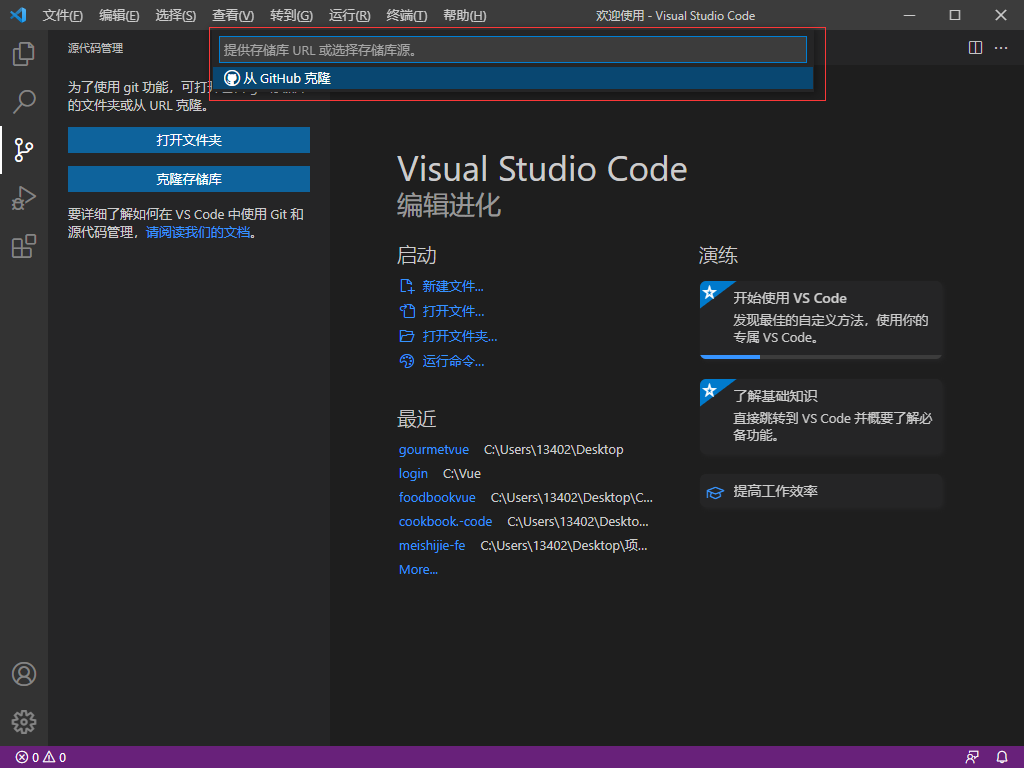The height and width of the screenshot is (768, 1024).
Task: Open the 了解基础知识 walkthrough card
Action: (x=821, y=417)
